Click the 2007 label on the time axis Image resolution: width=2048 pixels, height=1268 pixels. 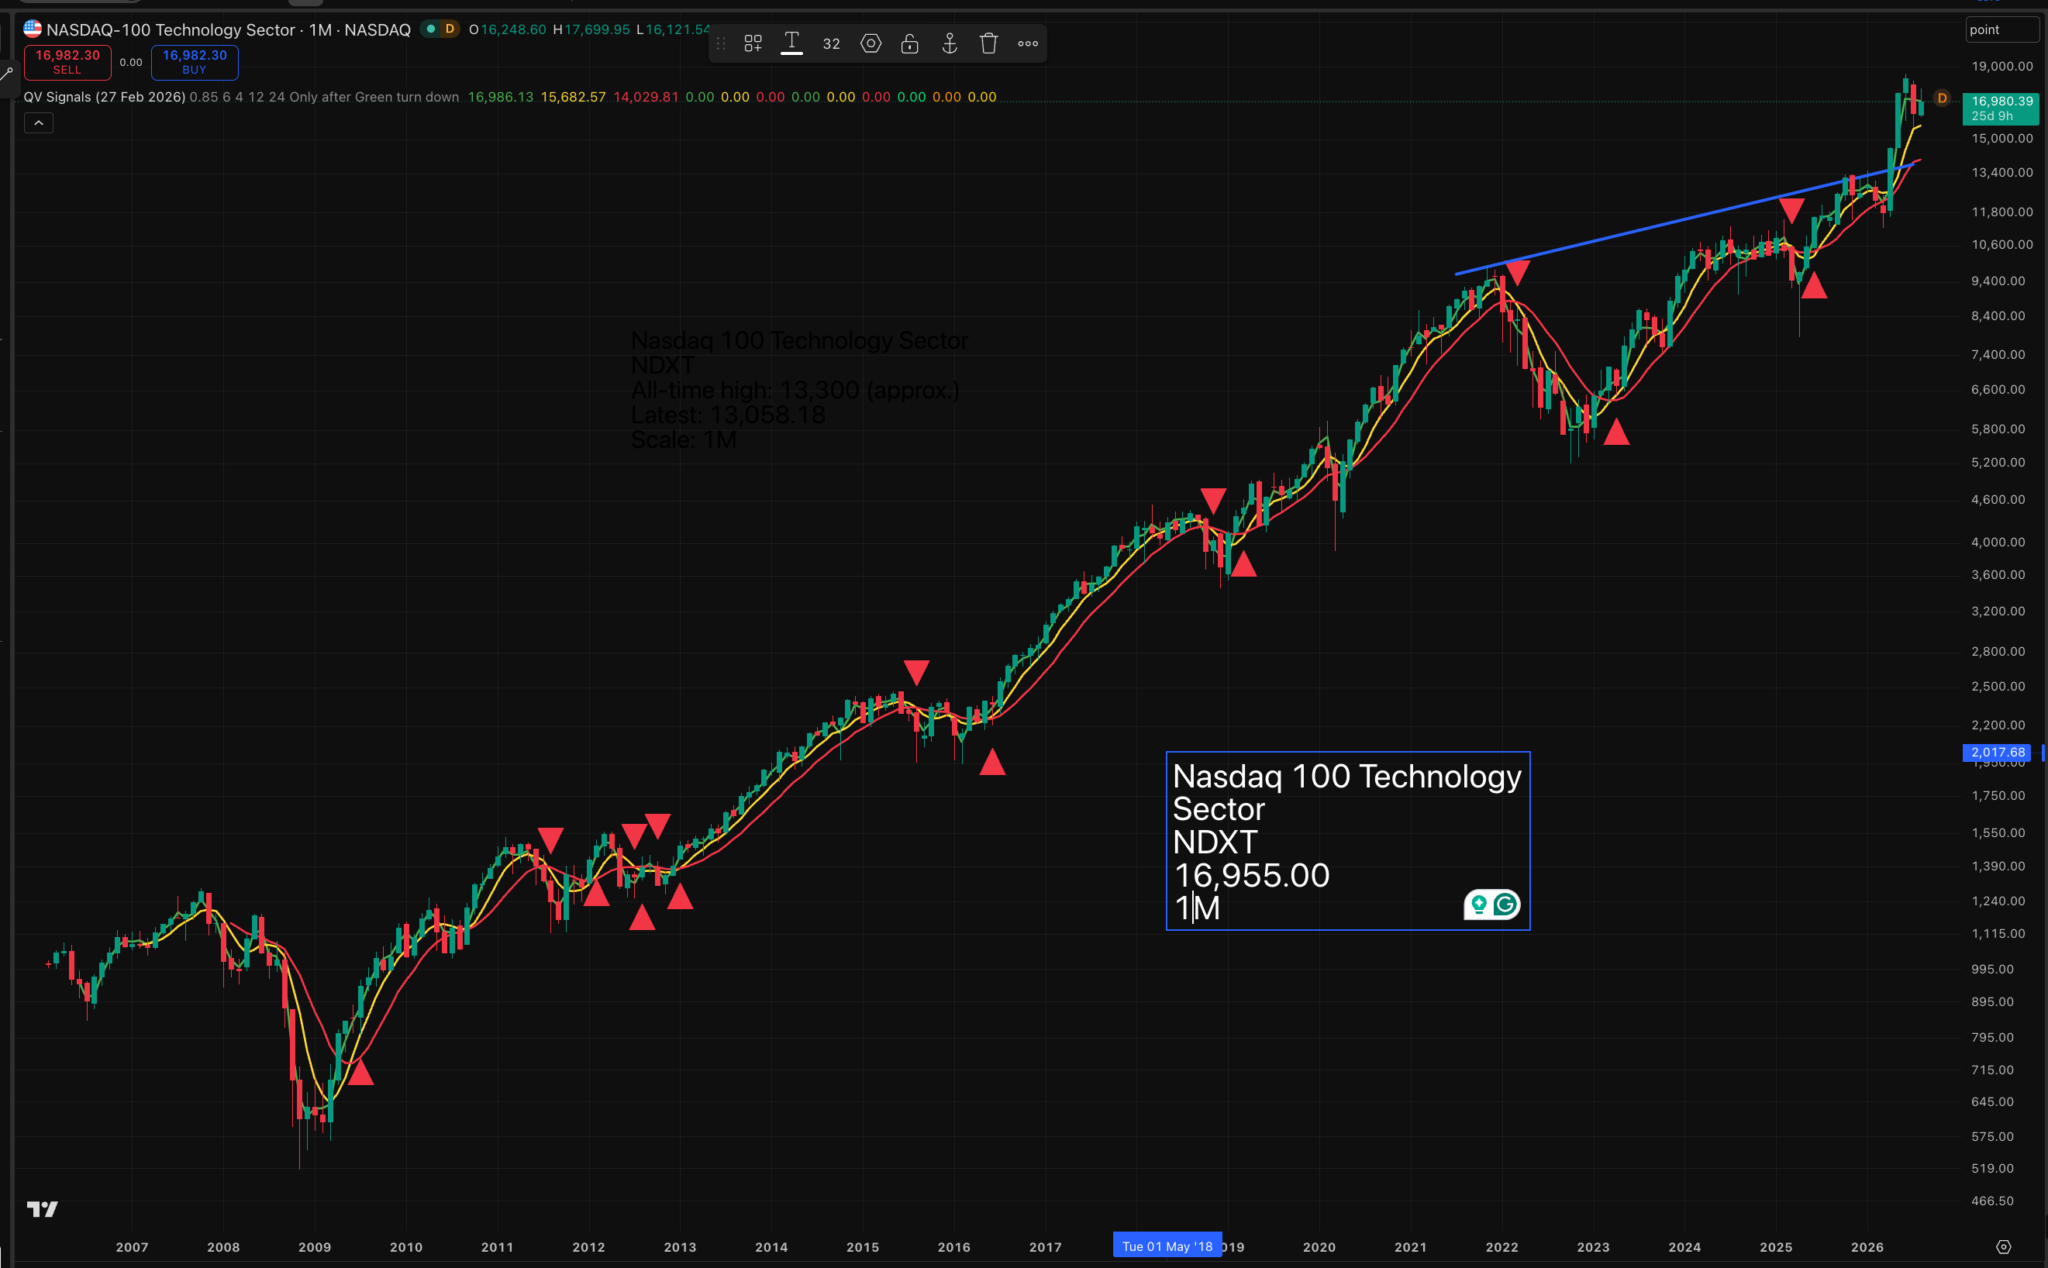pyautogui.click(x=132, y=1247)
